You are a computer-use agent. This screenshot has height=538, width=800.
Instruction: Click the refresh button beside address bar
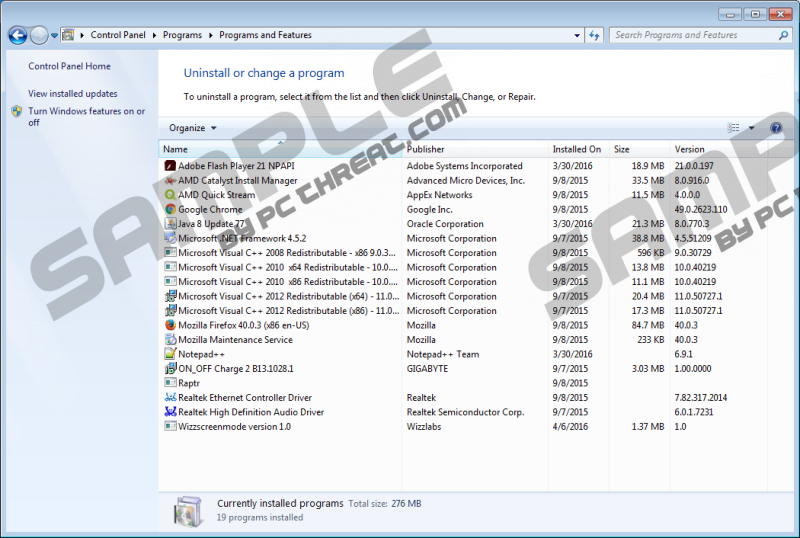595,35
